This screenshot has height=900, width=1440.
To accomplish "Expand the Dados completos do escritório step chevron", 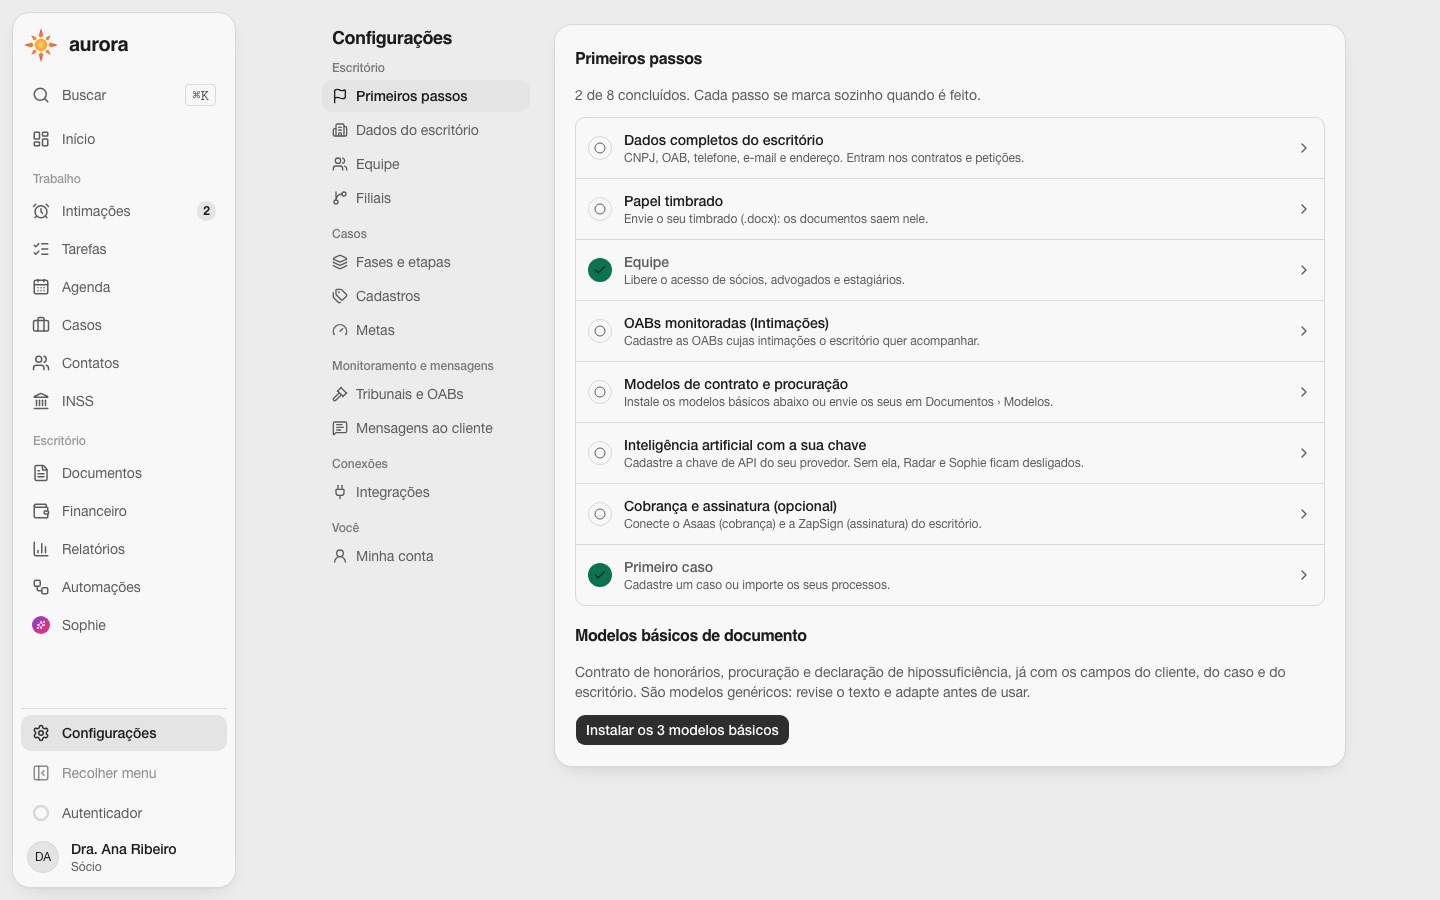I will (x=1304, y=148).
